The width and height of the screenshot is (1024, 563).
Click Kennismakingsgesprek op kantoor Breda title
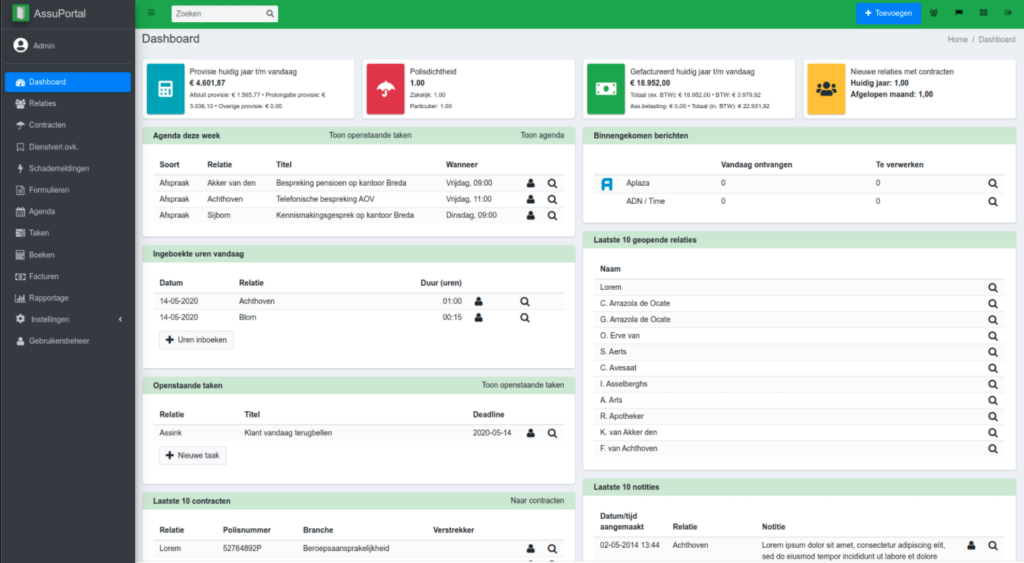(x=345, y=216)
